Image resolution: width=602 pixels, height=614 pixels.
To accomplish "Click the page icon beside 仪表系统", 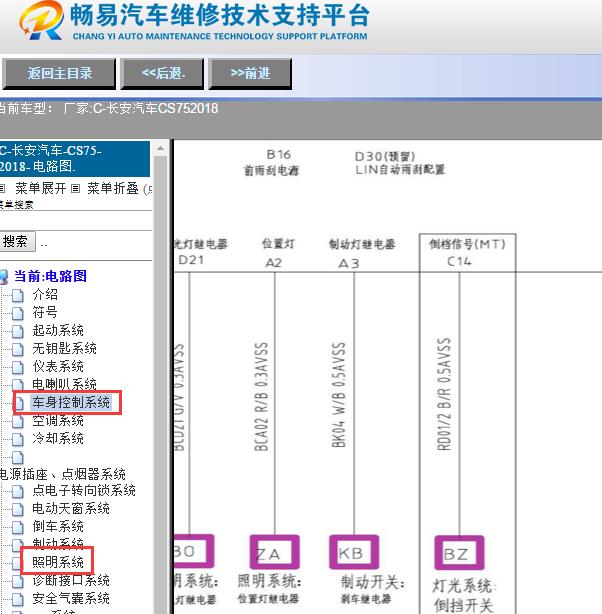I will pos(18,367).
